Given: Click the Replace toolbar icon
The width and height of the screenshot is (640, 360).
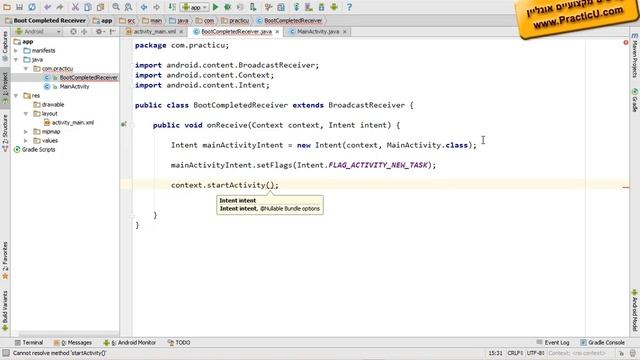Looking at the screenshot, I should pyautogui.click(x=128, y=7).
